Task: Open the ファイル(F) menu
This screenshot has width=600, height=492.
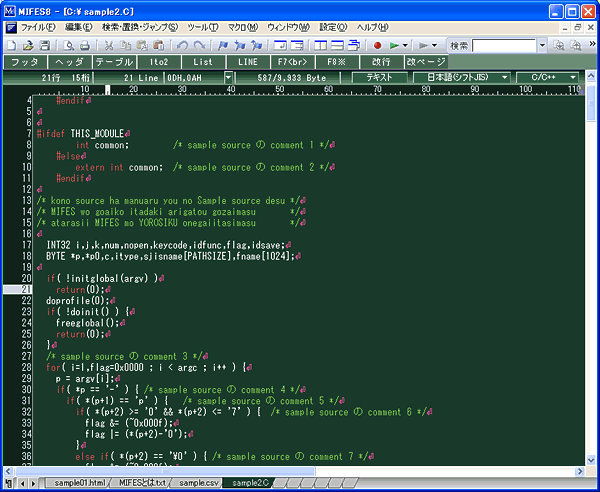Action: (38, 27)
